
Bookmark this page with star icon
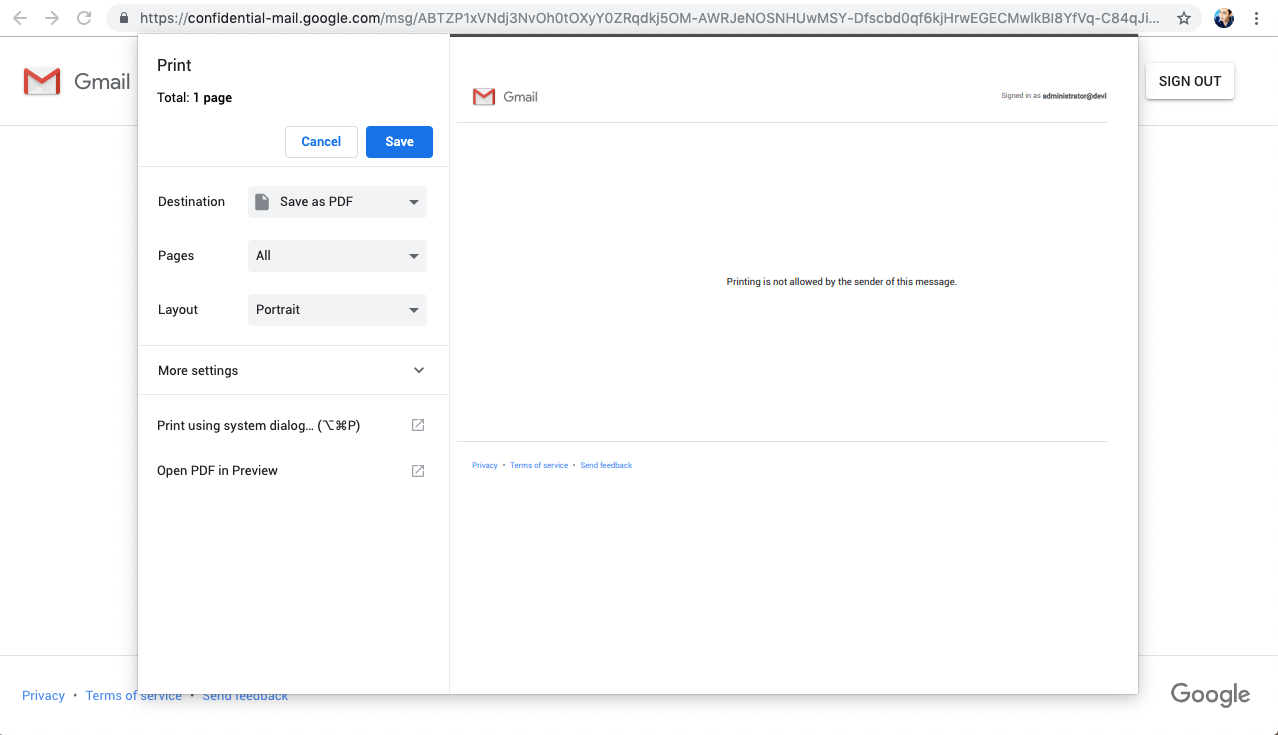click(x=1184, y=18)
